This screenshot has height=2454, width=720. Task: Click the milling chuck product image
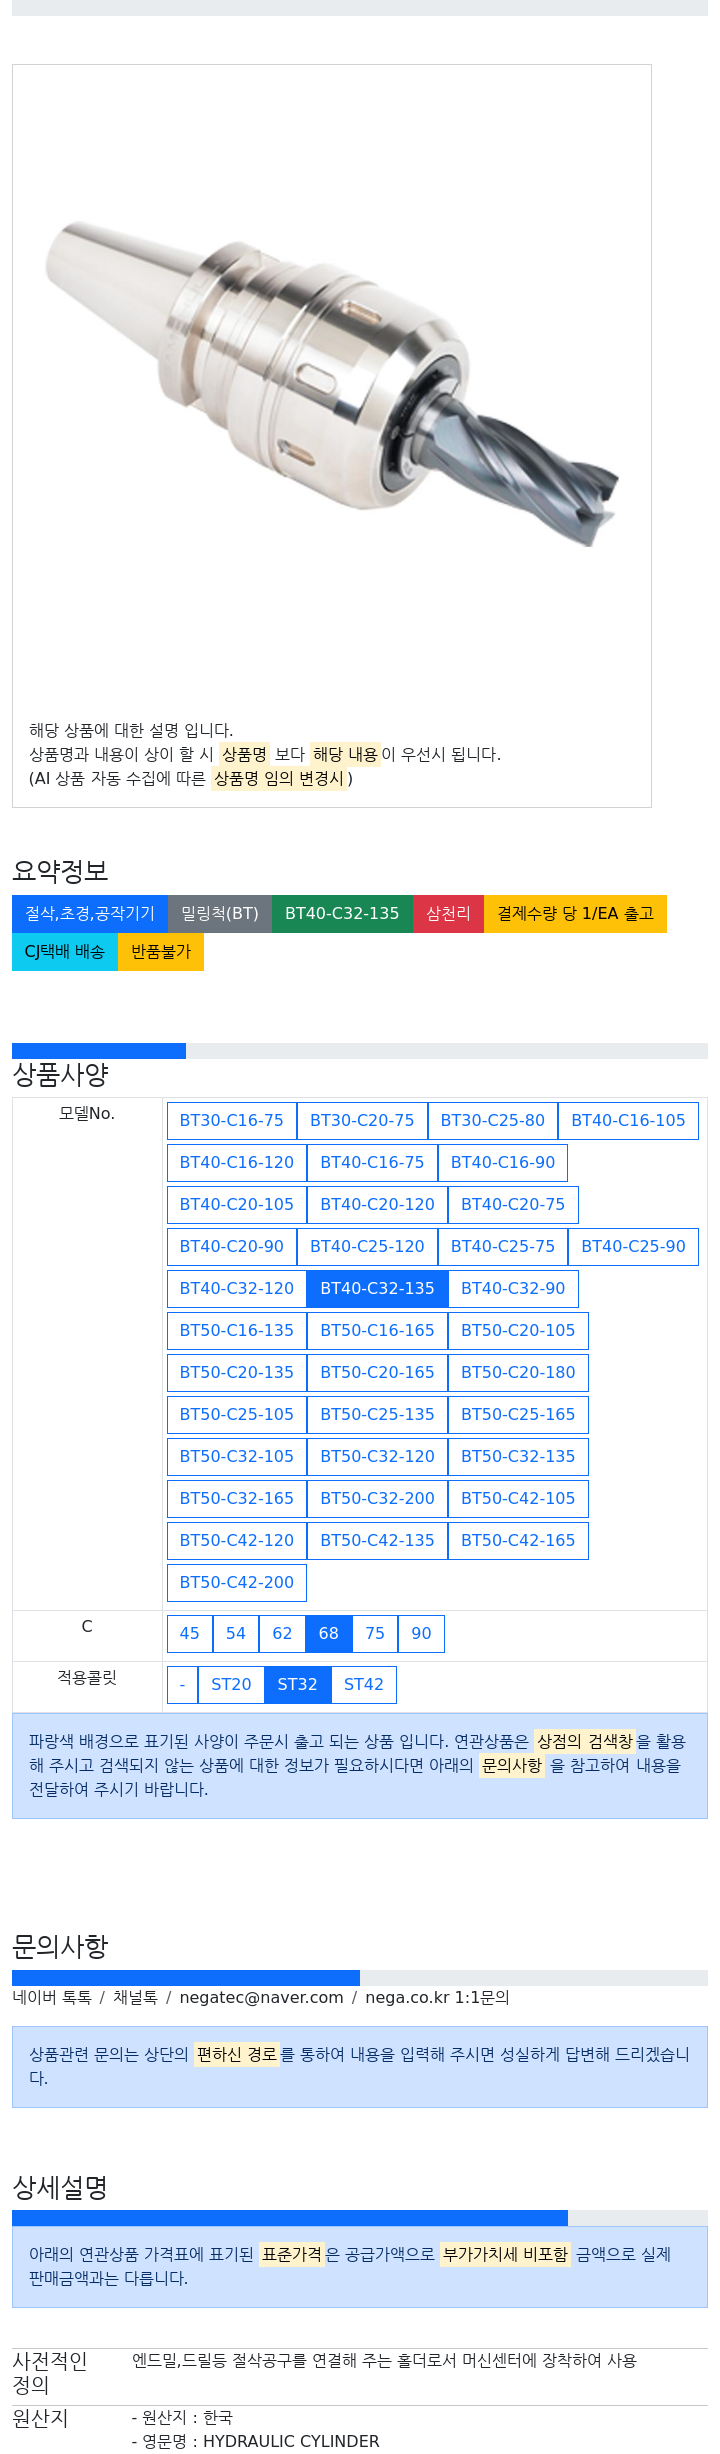331,385
